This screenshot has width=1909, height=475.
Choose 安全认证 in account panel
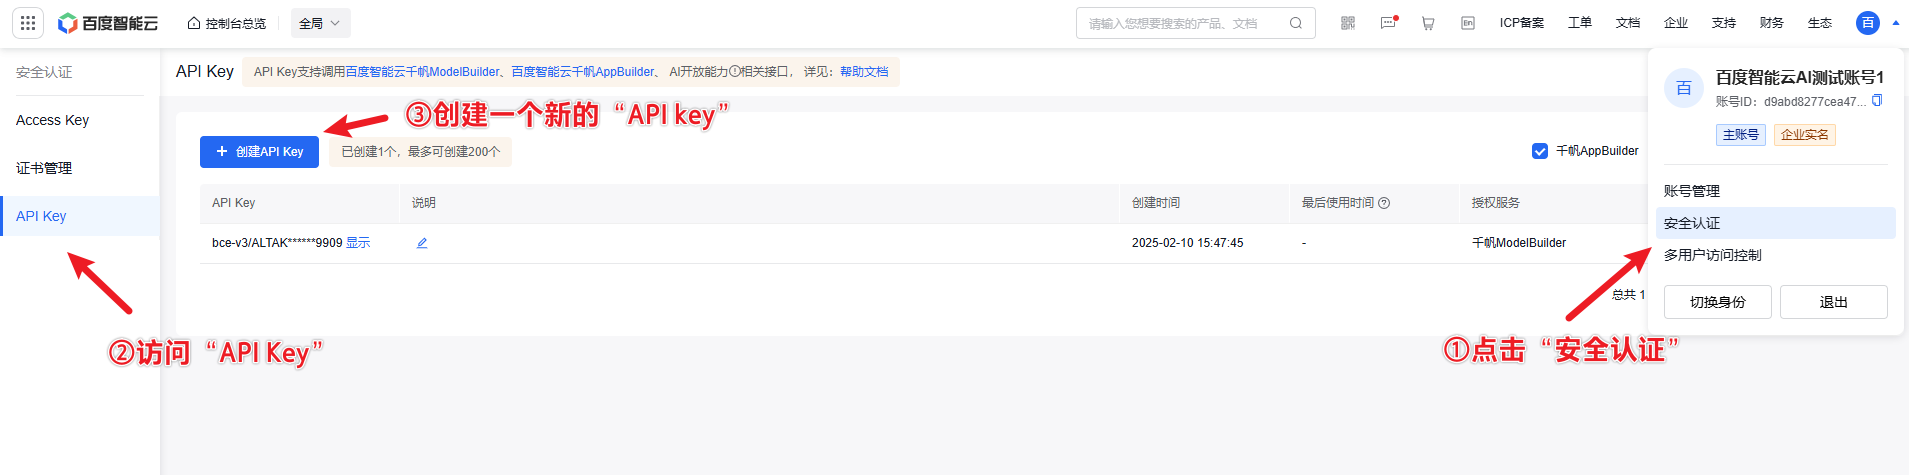(1776, 223)
